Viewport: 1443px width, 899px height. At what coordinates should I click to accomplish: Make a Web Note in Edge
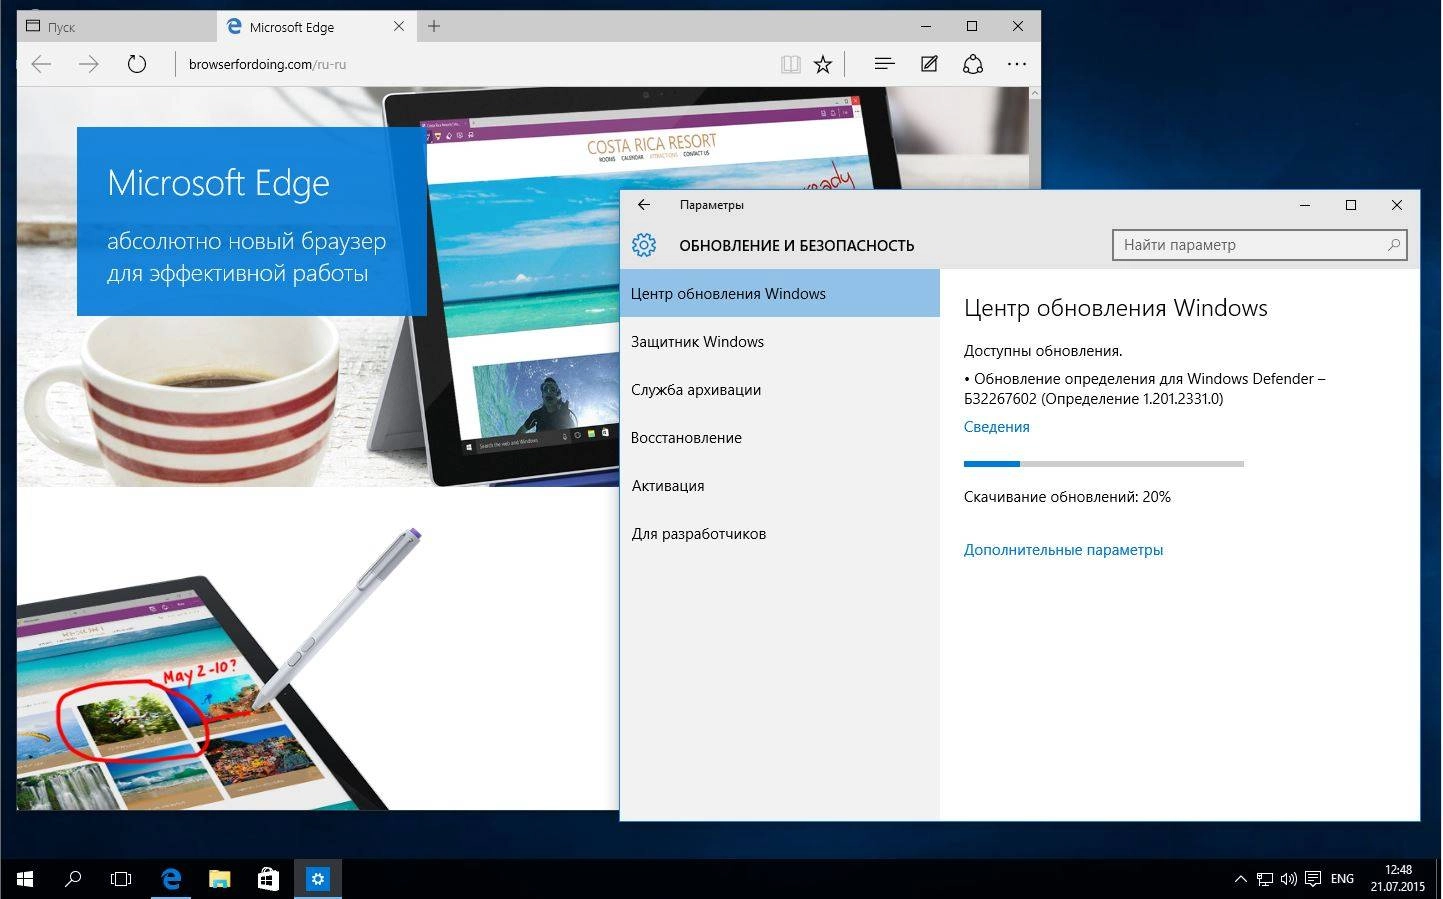pos(929,64)
